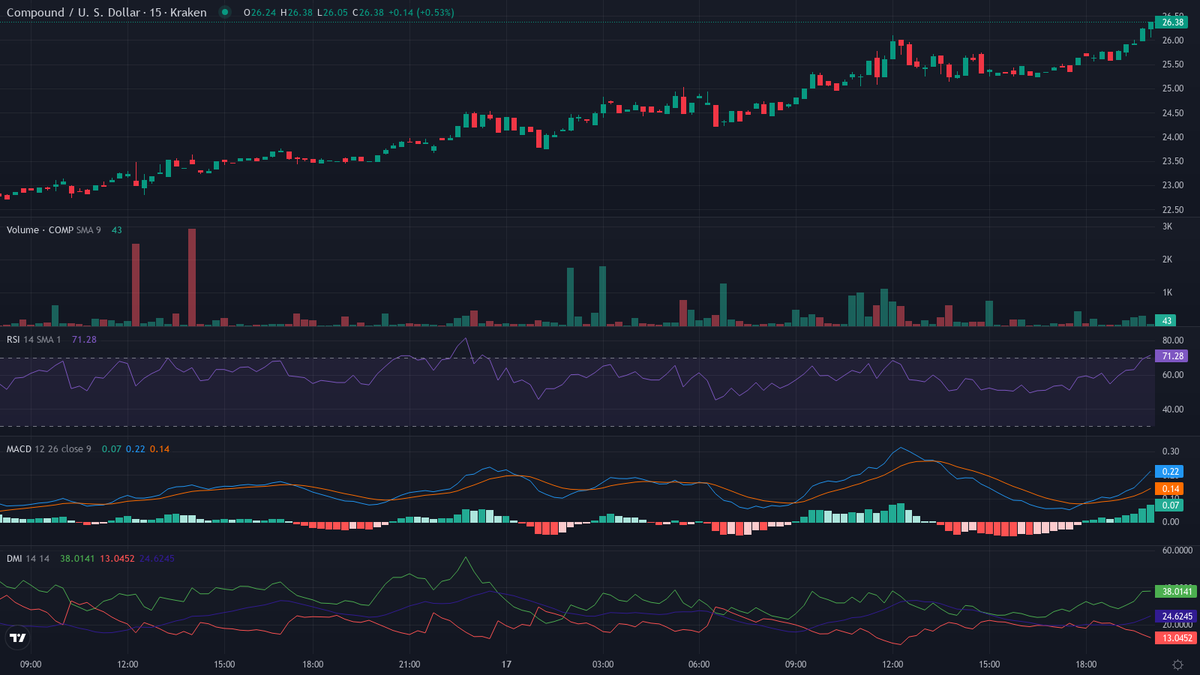
Task: Click the 22.50 price axis label
Action: pyautogui.click(x=1171, y=210)
